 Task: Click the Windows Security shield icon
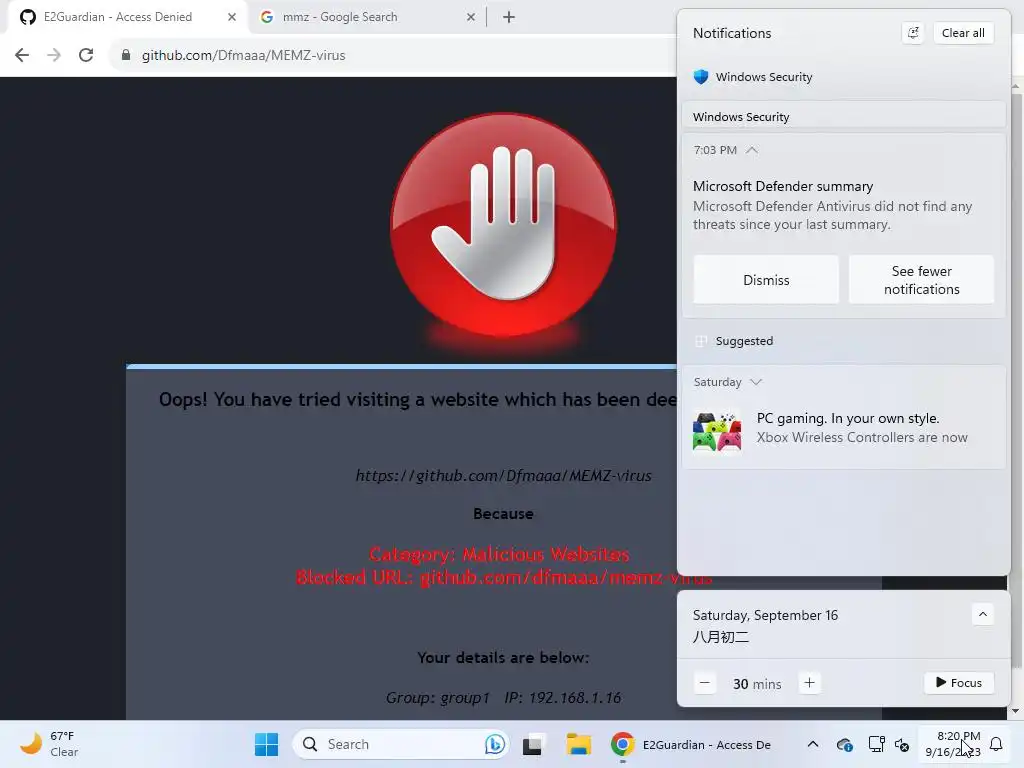(701, 77)
